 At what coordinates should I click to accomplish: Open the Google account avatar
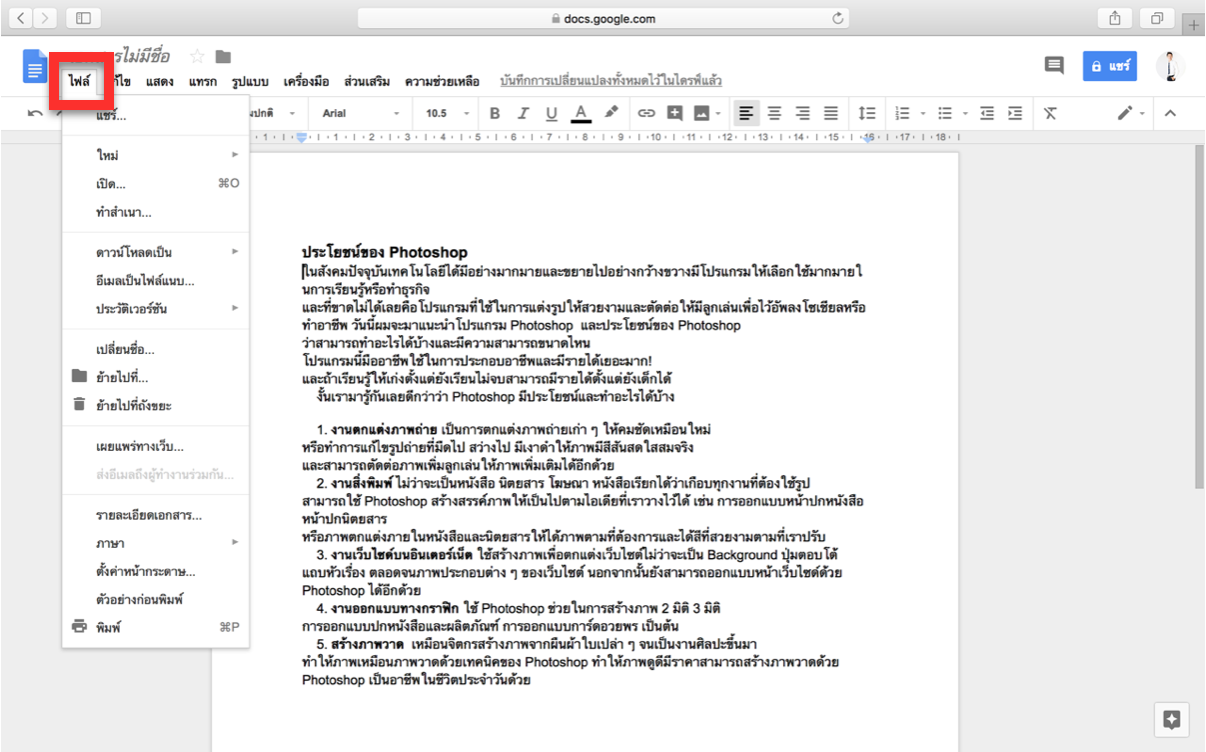click(x=1170, y=66)
